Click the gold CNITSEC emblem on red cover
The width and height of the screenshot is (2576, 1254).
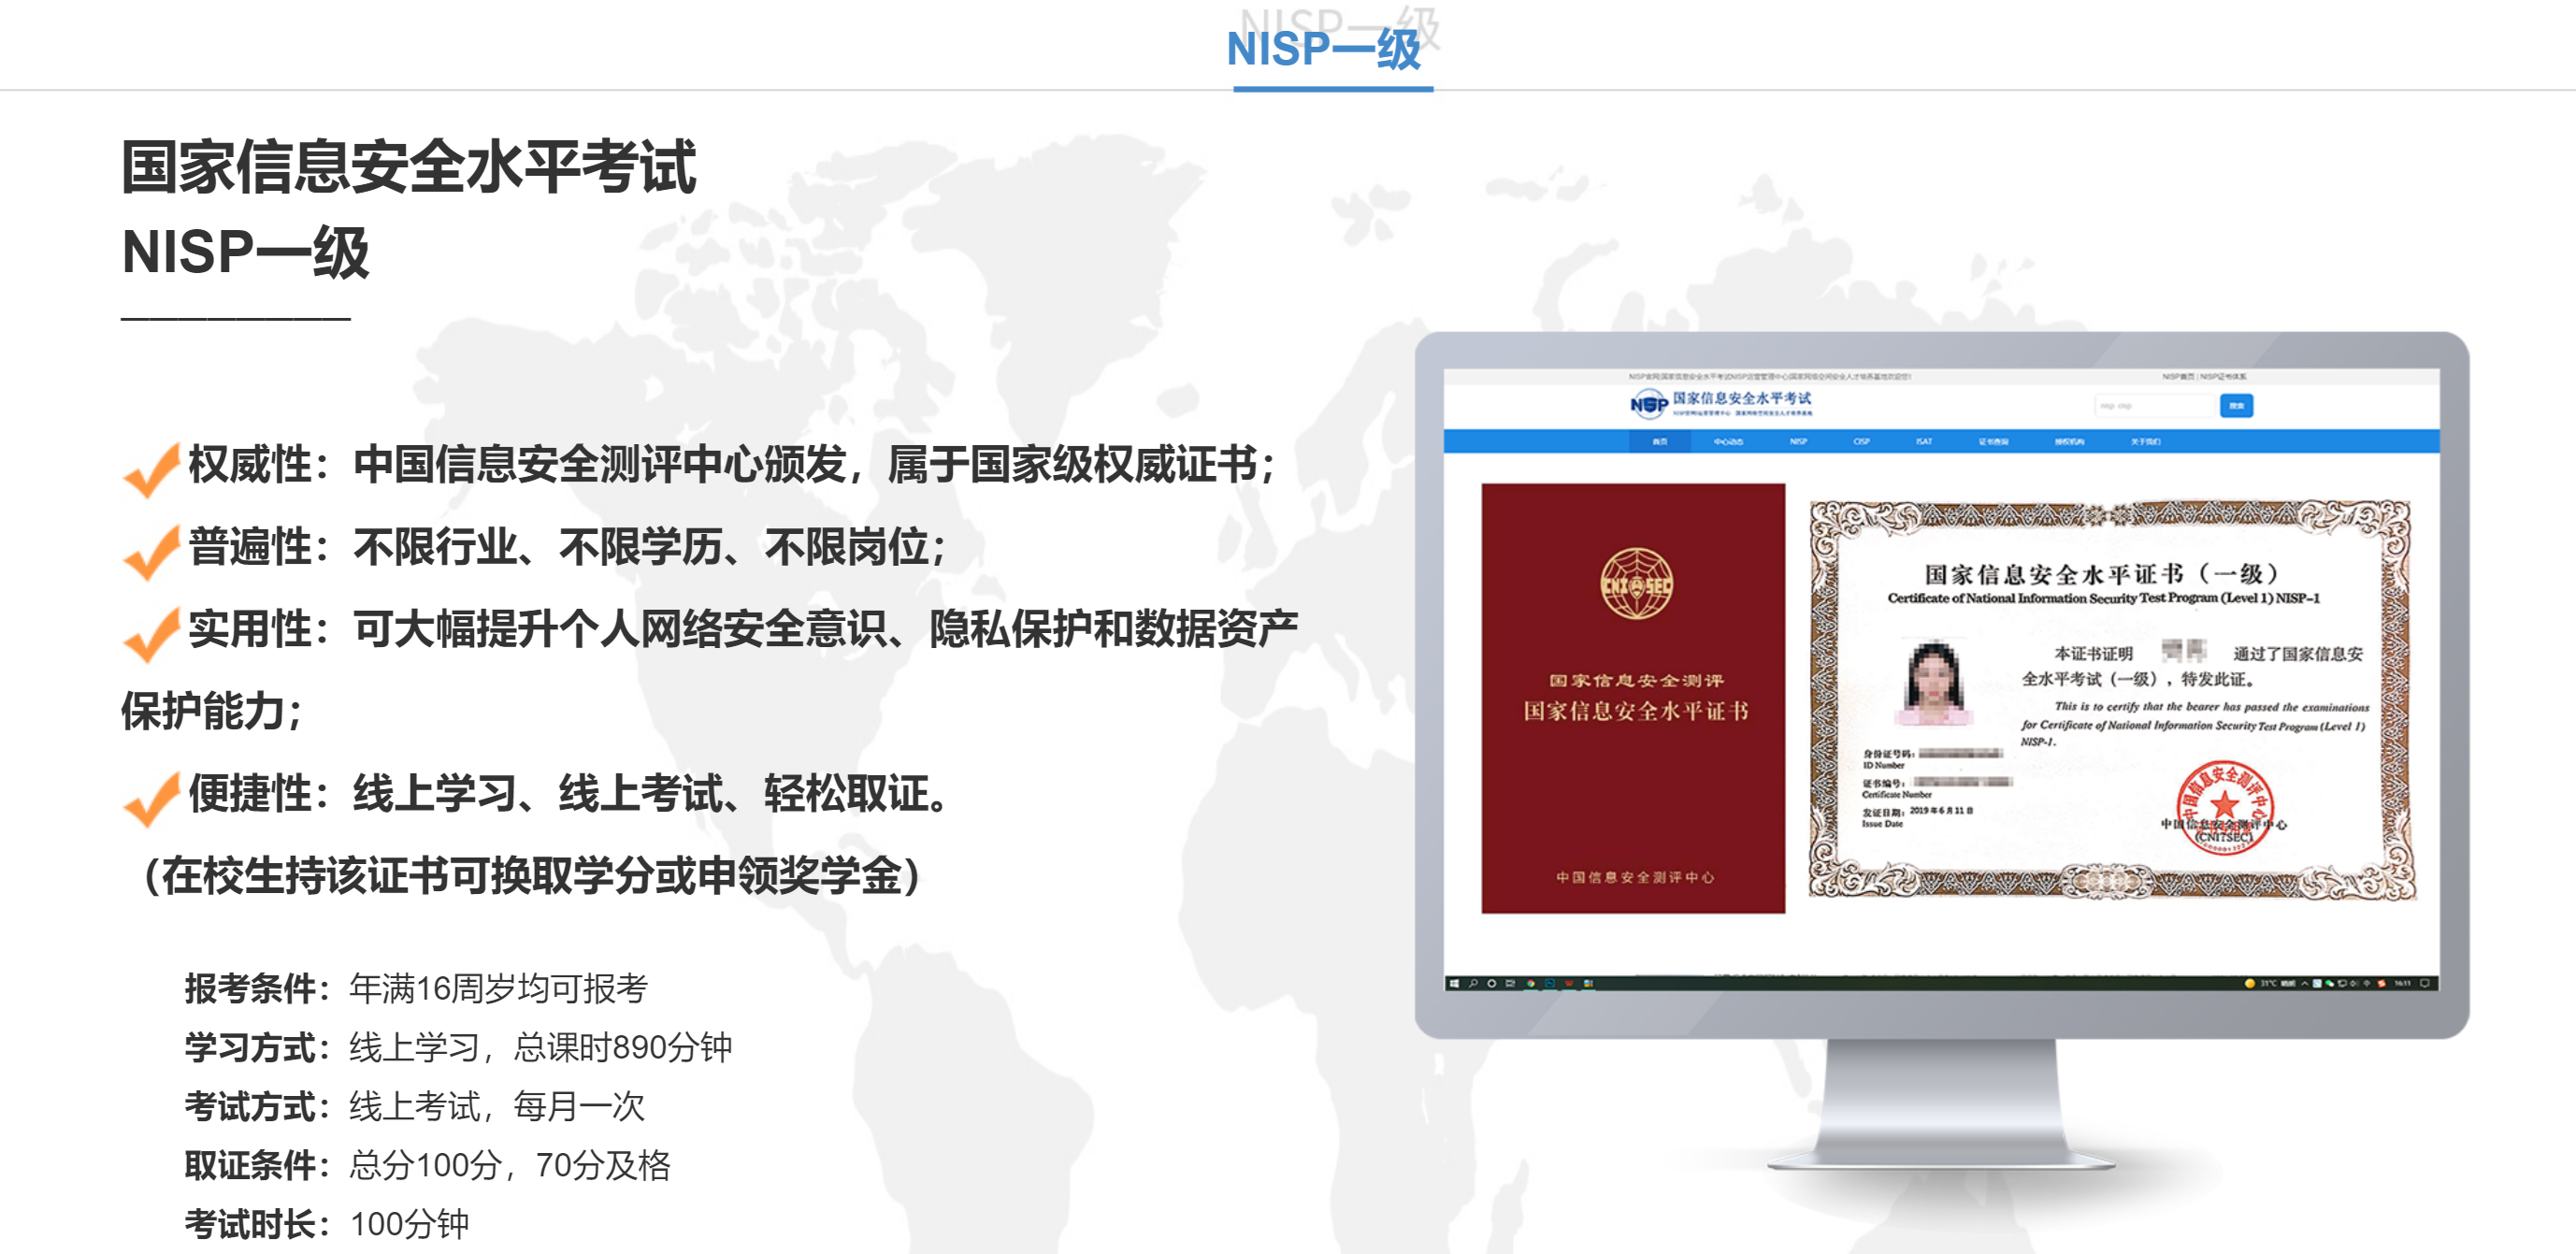point(1636,583)
